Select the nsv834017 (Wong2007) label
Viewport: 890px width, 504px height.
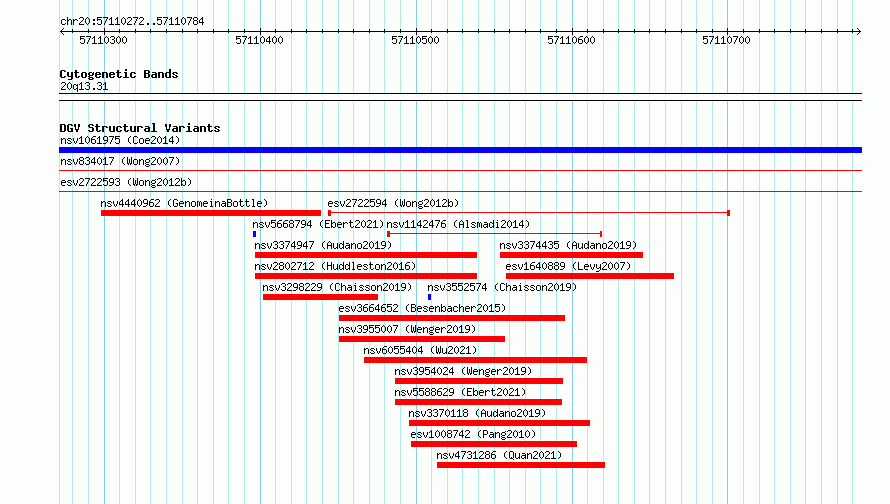(120, 161)
